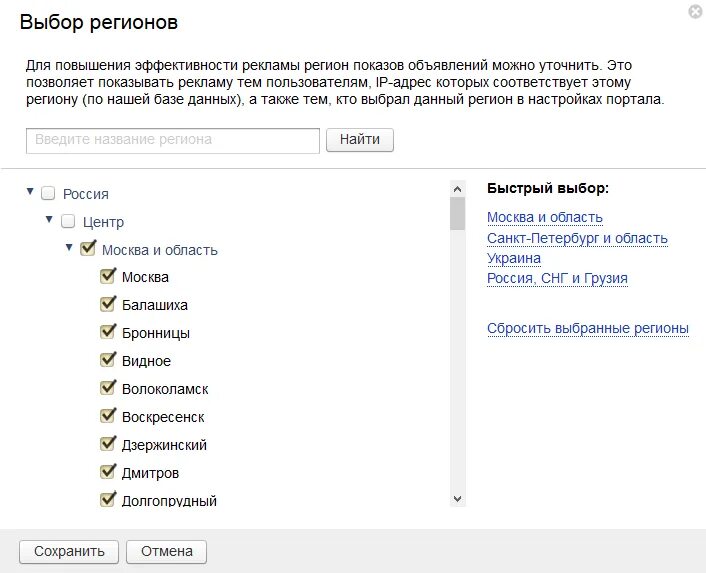Screen dimensions: 706x573
Task: Uncheck the Волоколамск checkbox
Action: (108, 388)
